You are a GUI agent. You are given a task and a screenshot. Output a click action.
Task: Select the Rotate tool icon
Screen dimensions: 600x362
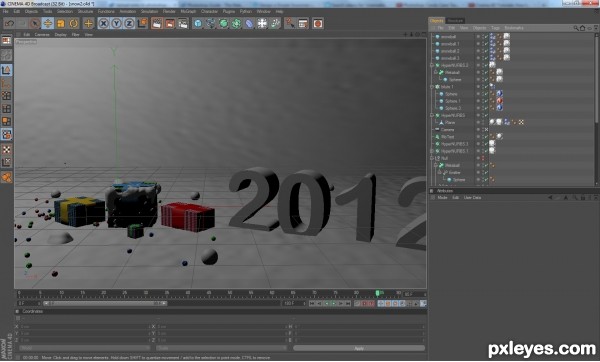click(x=73, y=24)
